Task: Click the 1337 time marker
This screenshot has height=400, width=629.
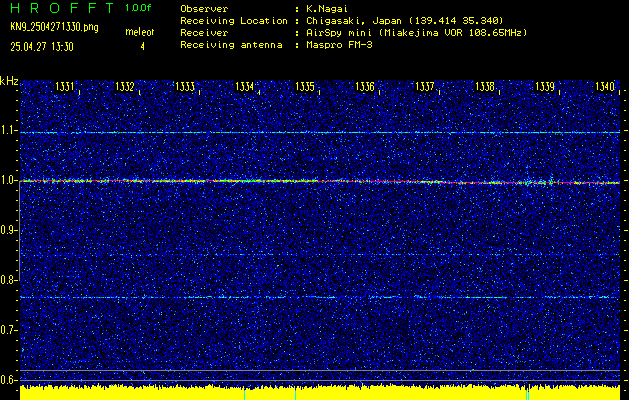Action: tap(425, 87)
